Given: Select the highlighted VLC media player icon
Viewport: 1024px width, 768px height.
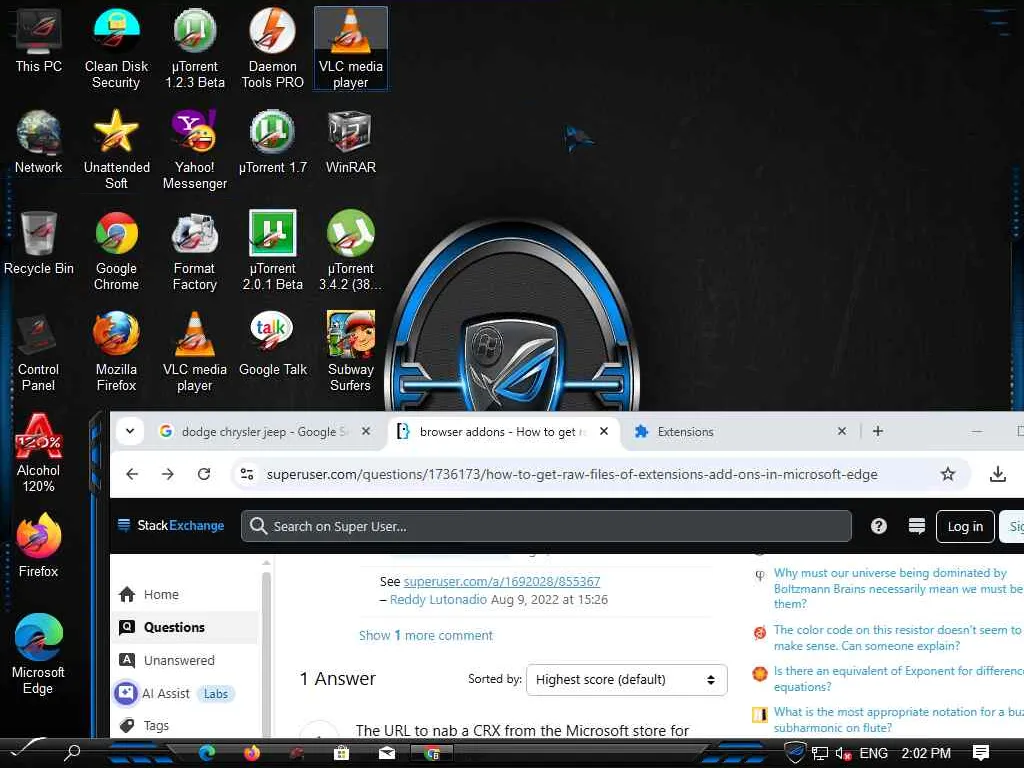Looking at the screenshot, I should pos(351,49).
